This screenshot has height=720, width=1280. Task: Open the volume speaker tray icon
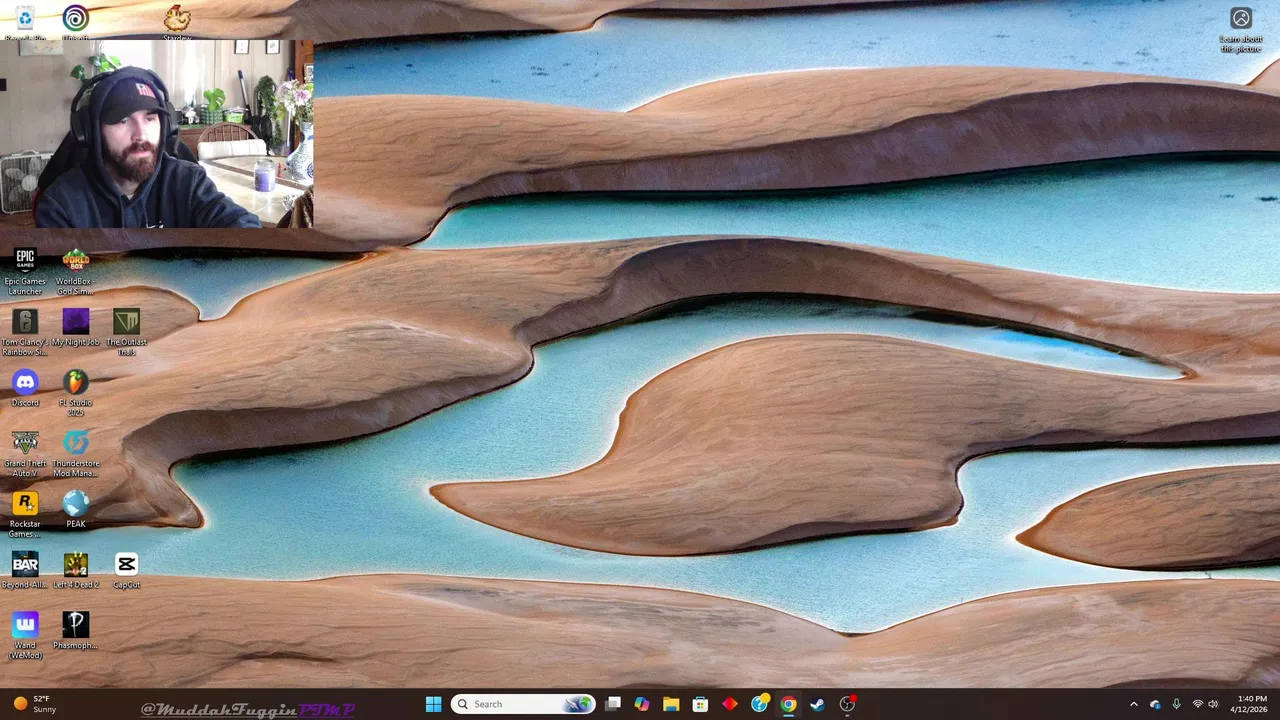coord(1214,704)
